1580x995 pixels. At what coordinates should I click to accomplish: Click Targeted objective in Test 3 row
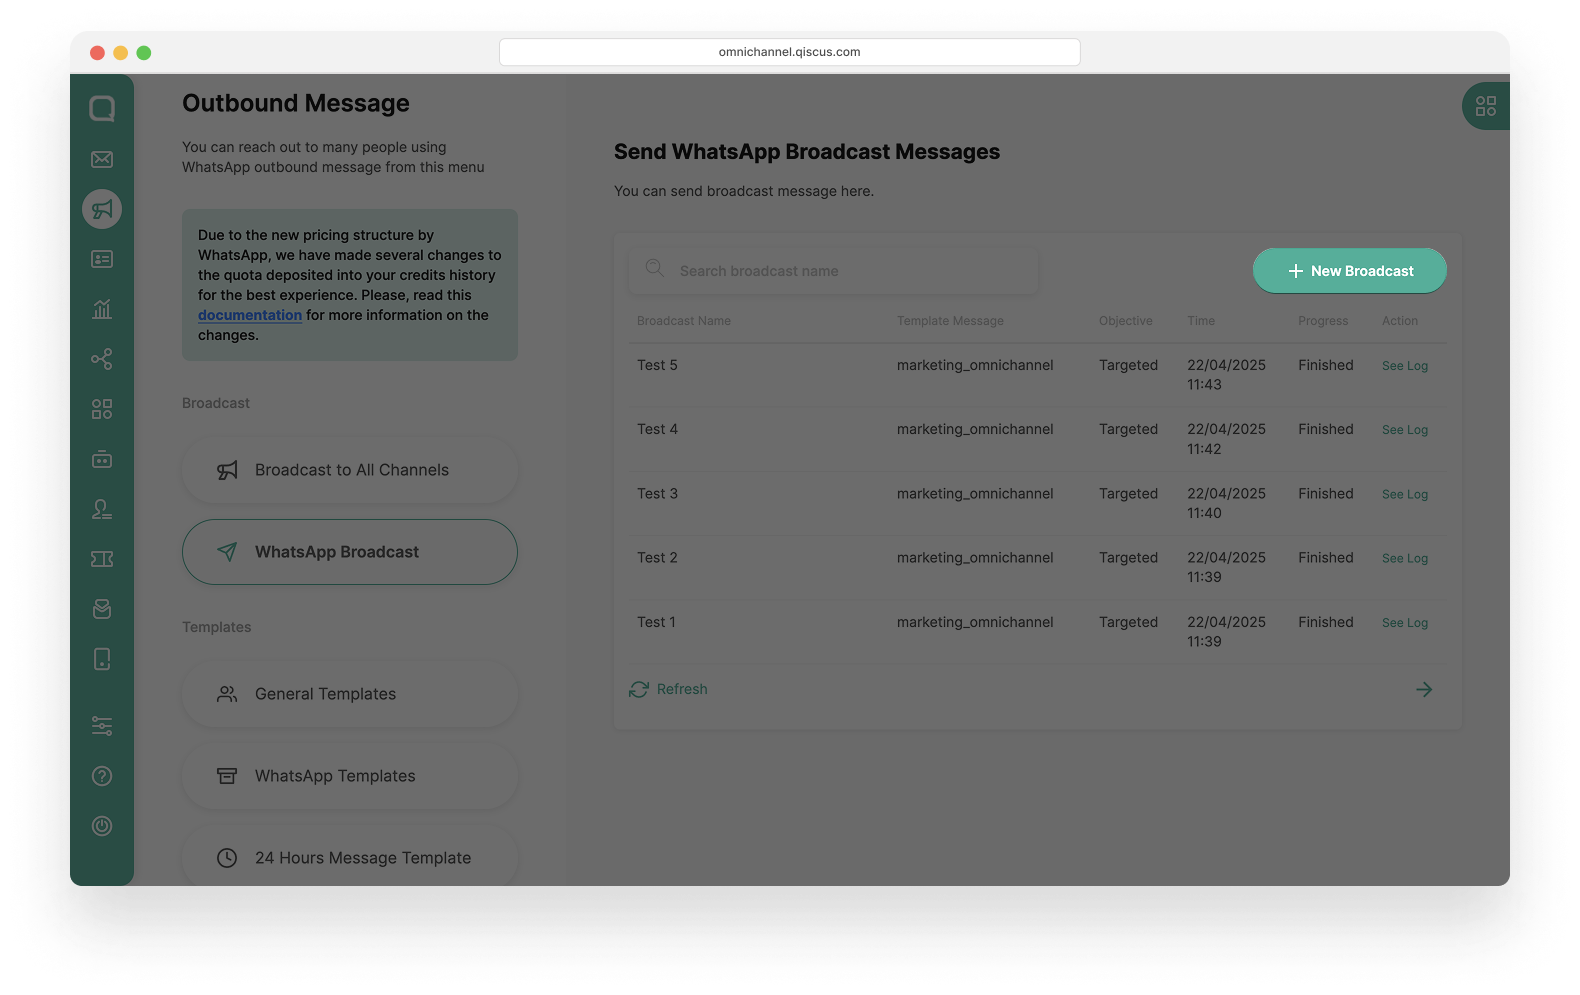click(x=1128, y=494)
